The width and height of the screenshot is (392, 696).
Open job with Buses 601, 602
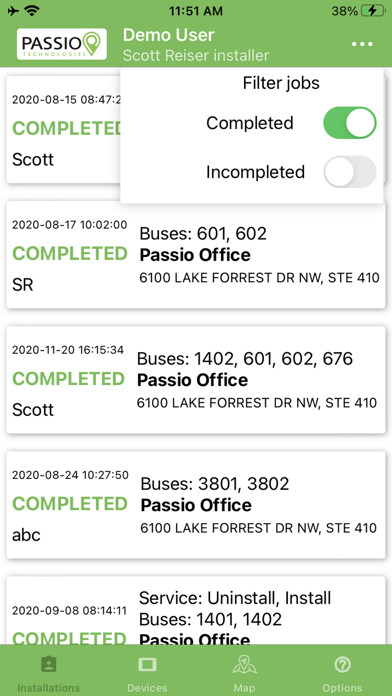coord(196,255)
